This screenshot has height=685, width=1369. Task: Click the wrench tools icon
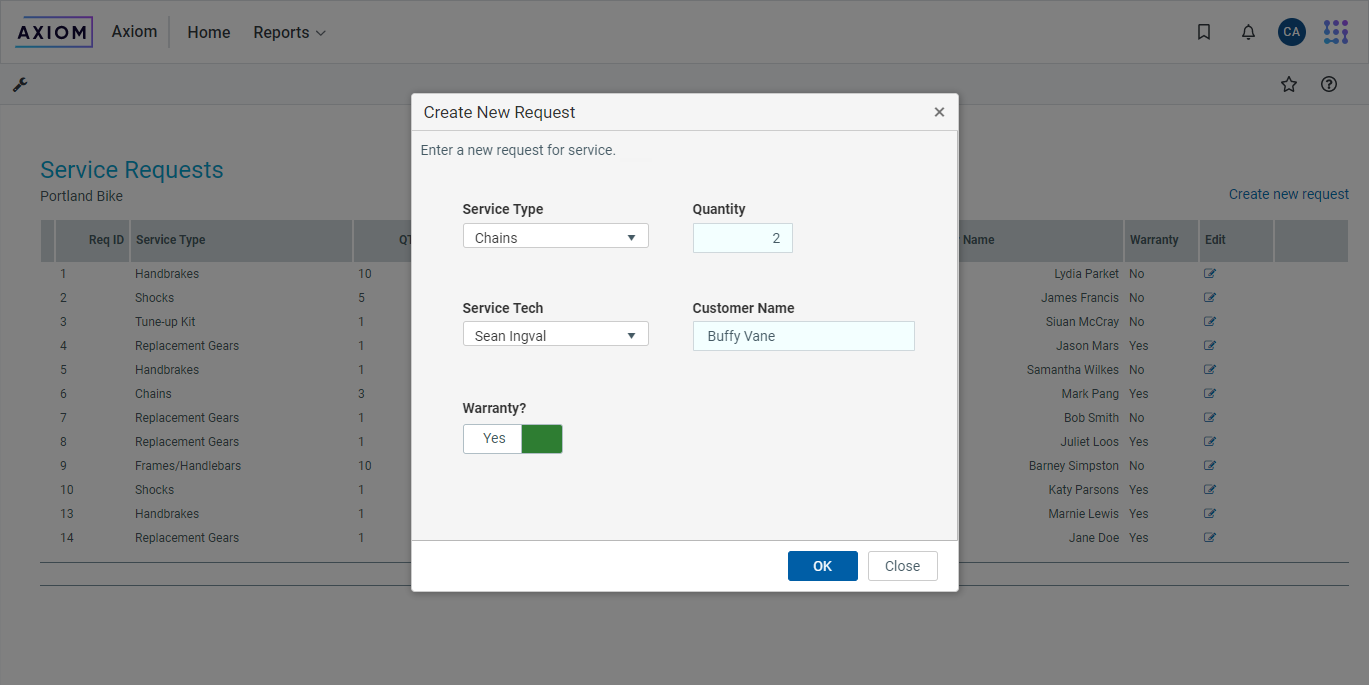pos(20,85)
